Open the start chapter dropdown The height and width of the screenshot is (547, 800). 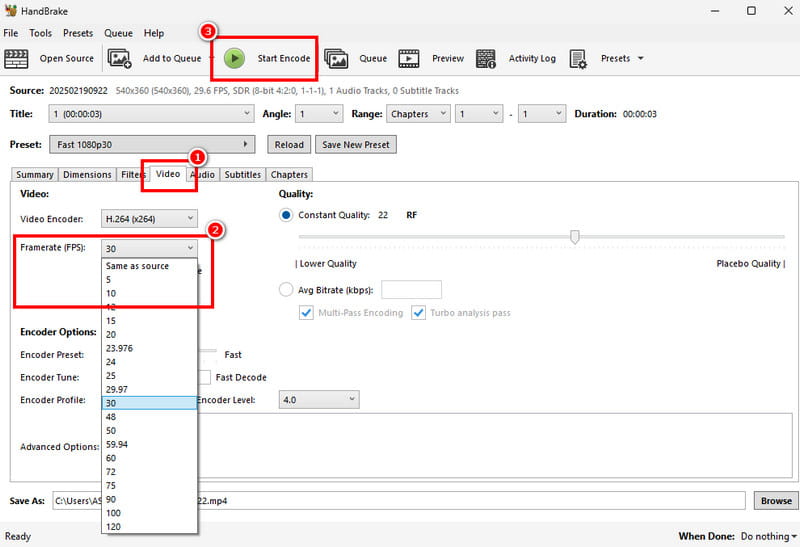(479, 114)
